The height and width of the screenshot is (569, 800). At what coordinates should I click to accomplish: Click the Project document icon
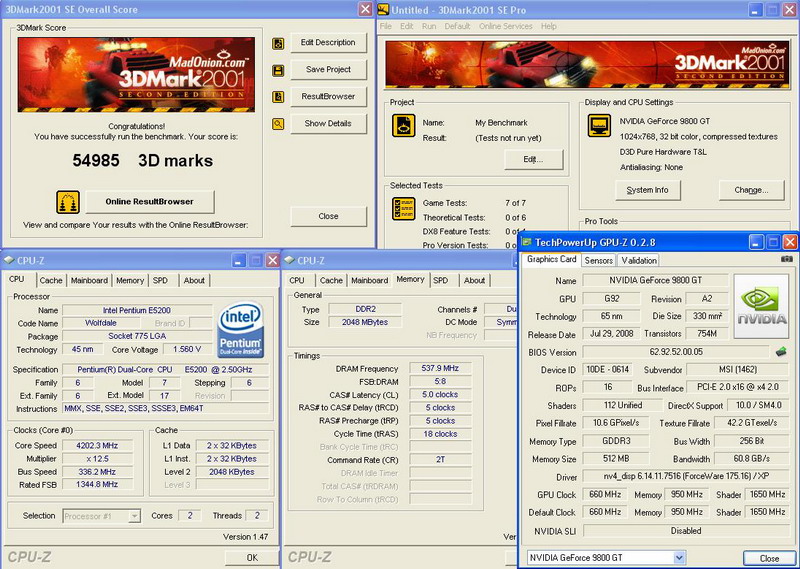click(x=404, y=126)
